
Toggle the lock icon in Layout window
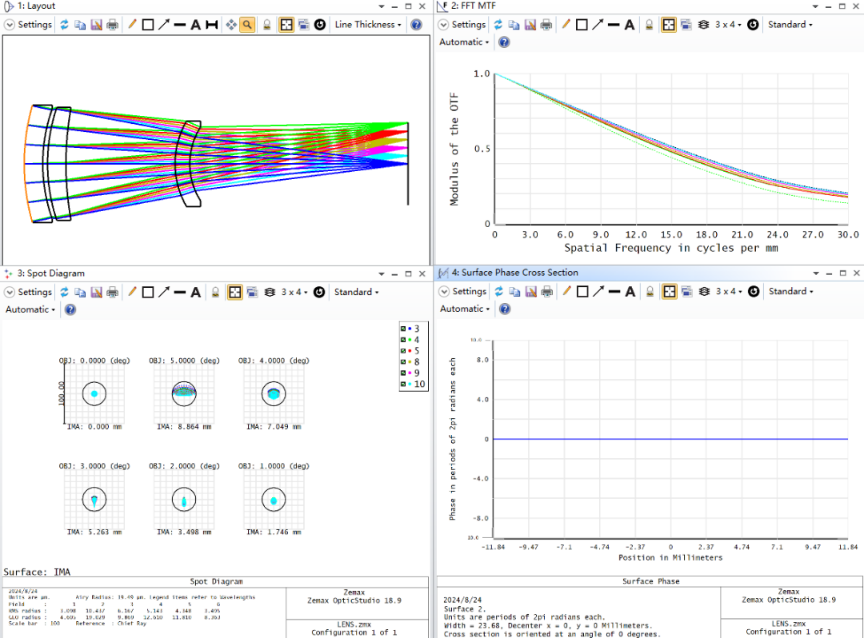pos(267,24)
